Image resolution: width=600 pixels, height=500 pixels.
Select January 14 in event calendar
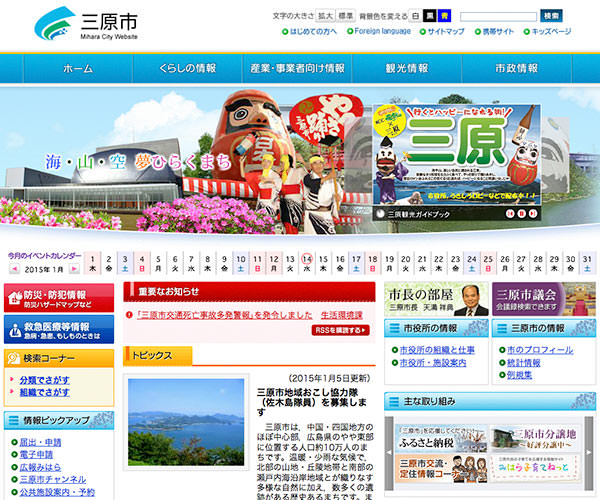[307, 262]
